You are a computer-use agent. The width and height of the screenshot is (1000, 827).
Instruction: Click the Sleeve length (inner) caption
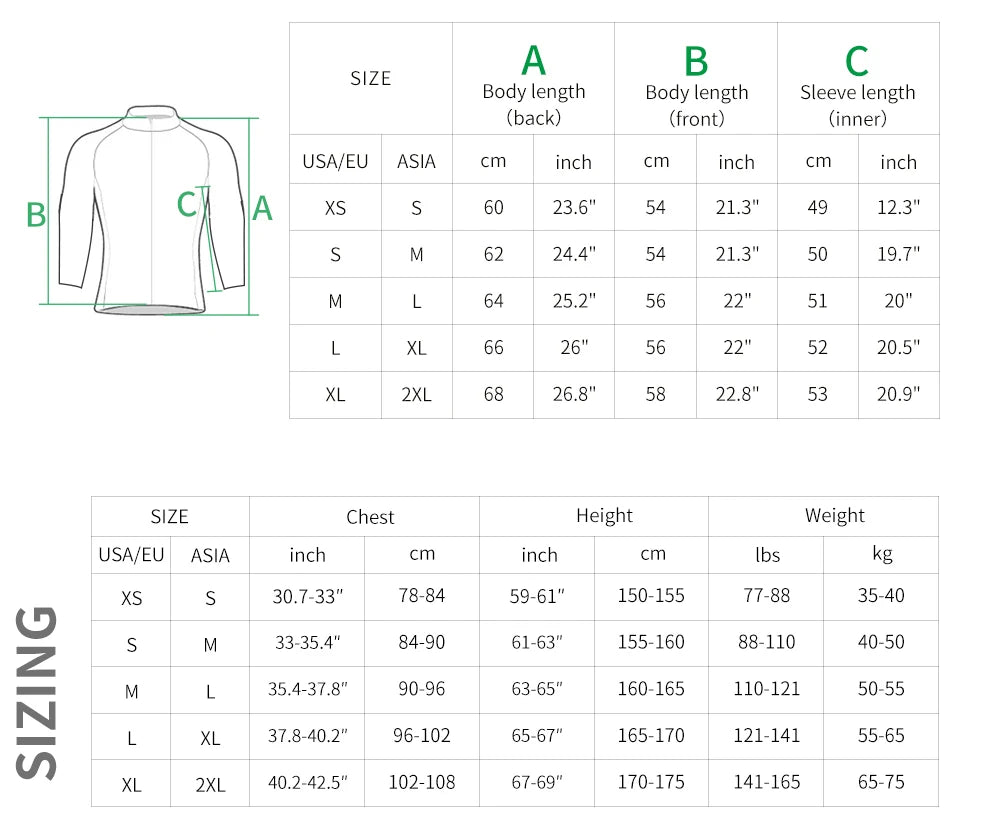857,105
